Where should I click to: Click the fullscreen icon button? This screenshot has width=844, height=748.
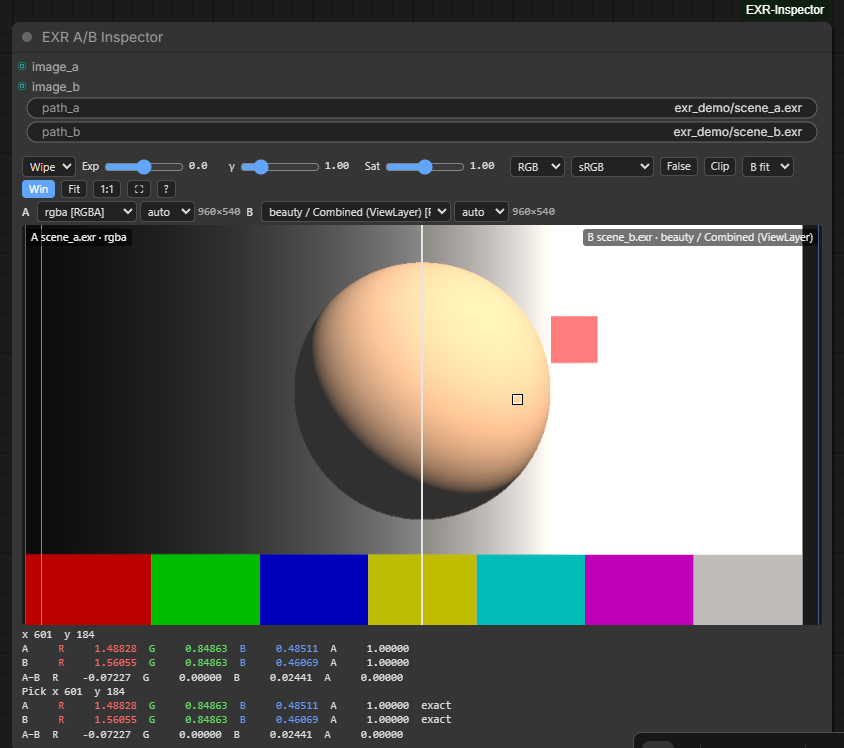click(x=139, y=189)
